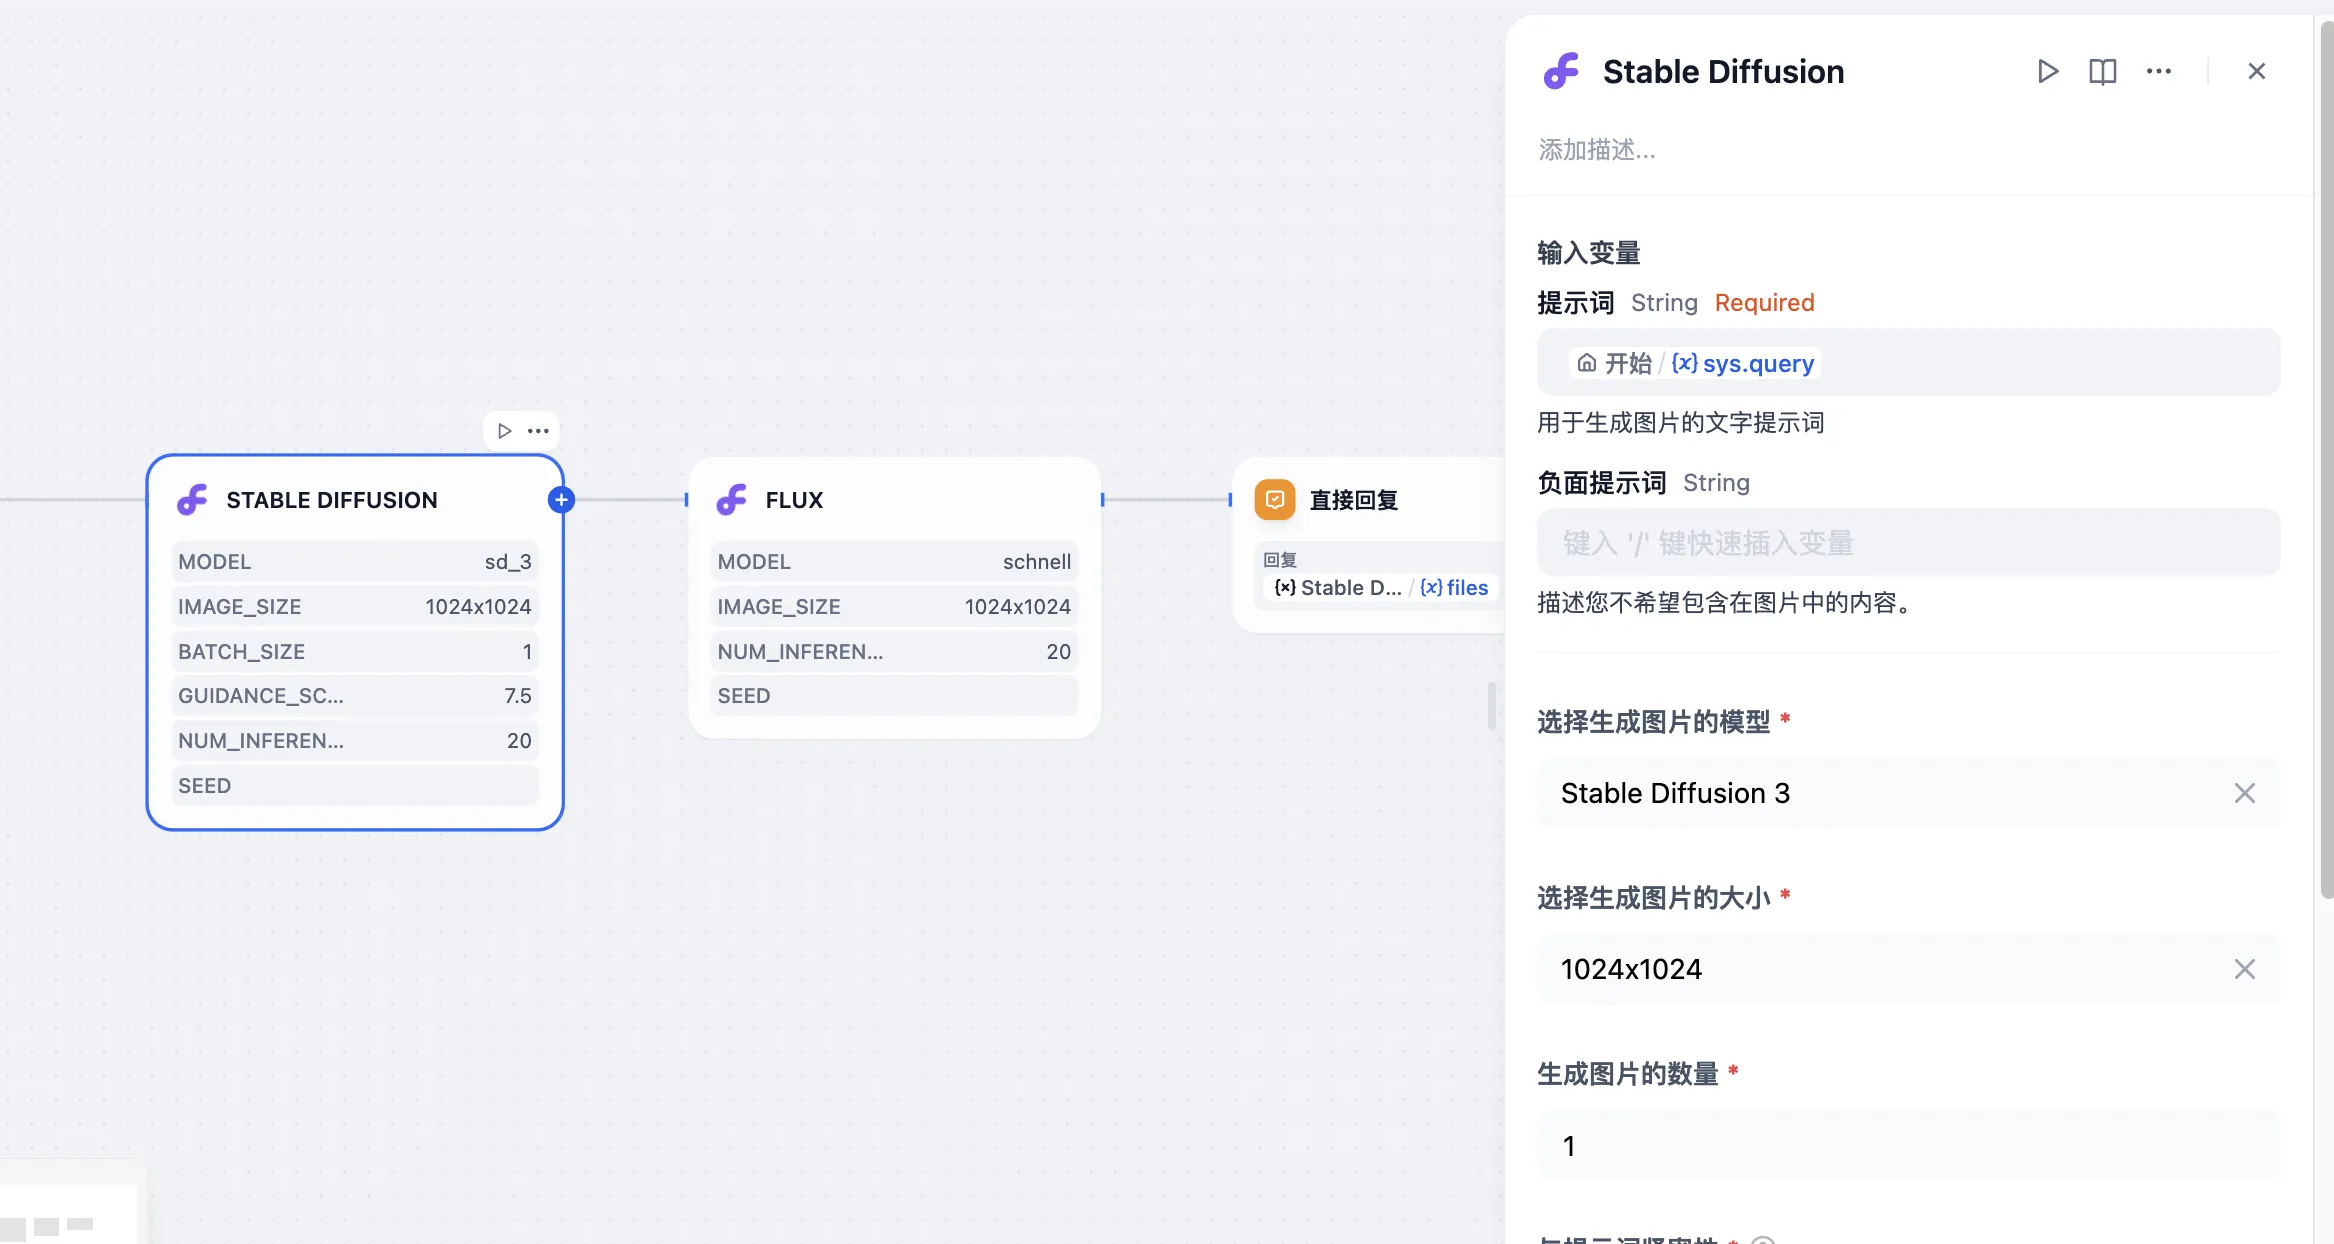Select the 直接回复 answer node icon
This screenshot has width=2334, height=1244.
coord(1274,500)
